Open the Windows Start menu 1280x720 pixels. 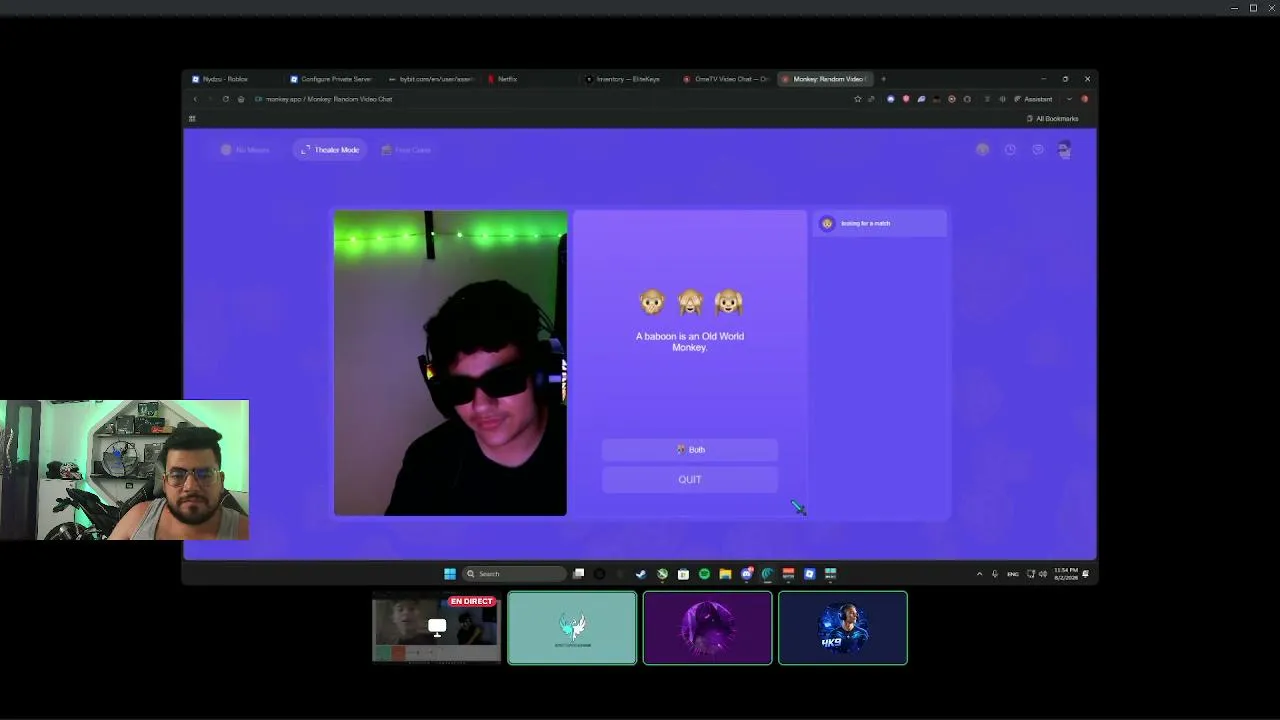tap(450, 574)
